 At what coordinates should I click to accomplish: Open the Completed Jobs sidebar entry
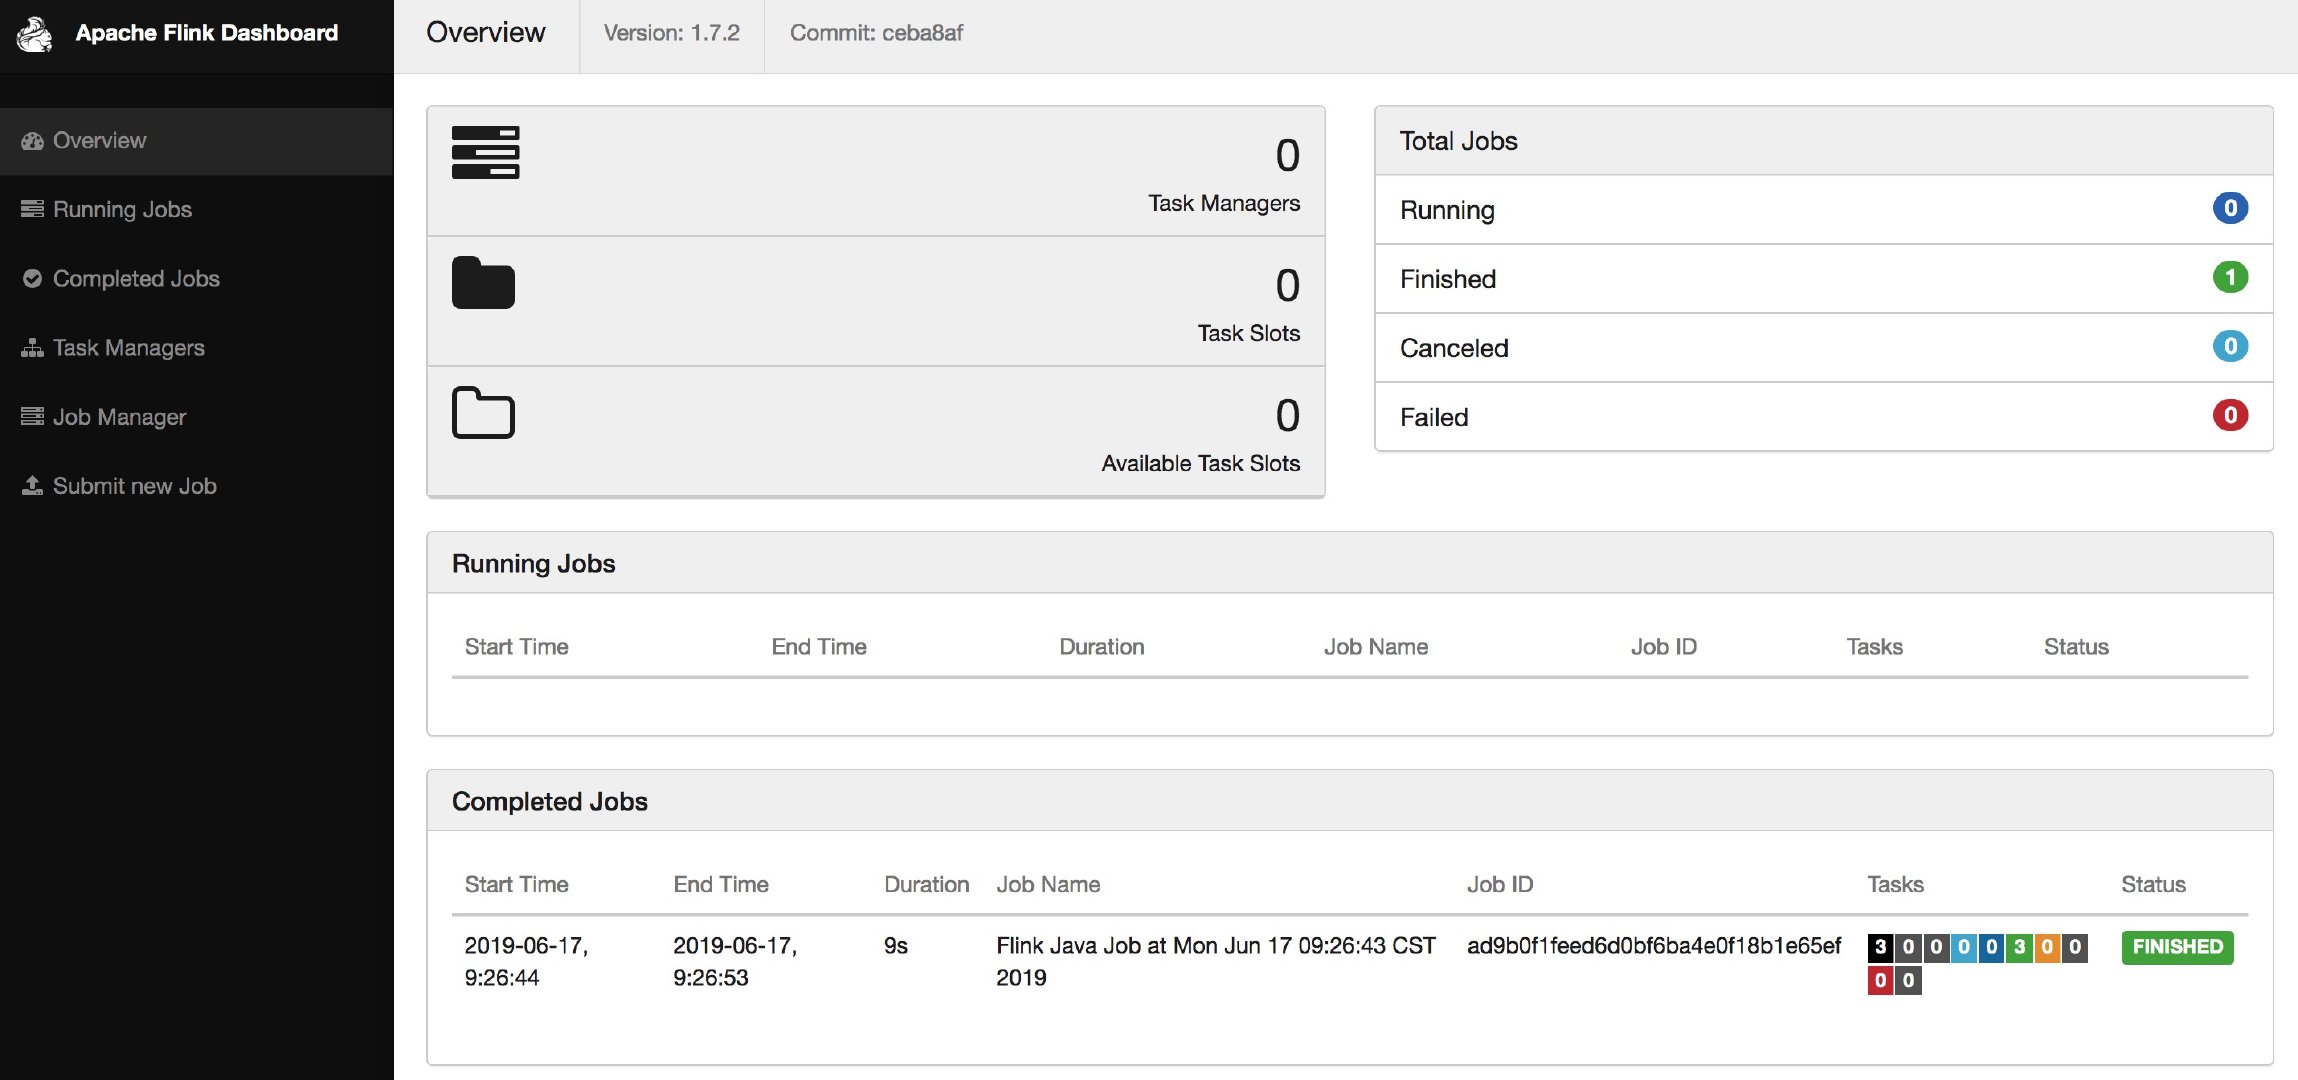[136, 278]
